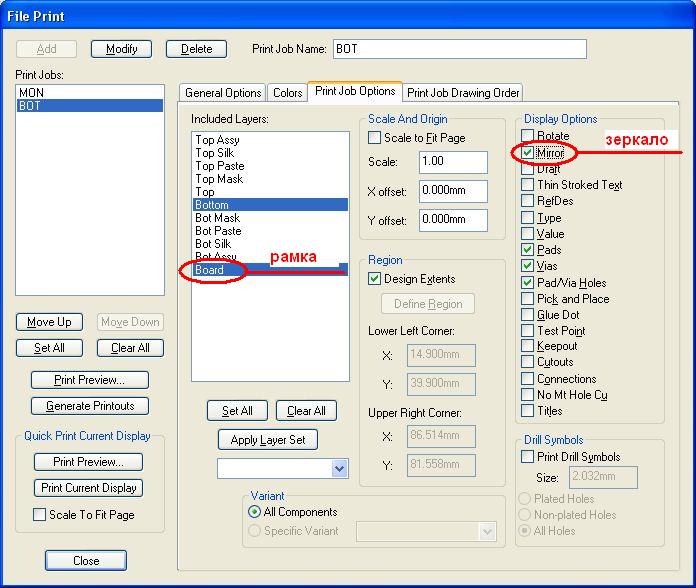Uncheck the Design Extents checkbox
This screenshot has height=588, width=696.
375,279
